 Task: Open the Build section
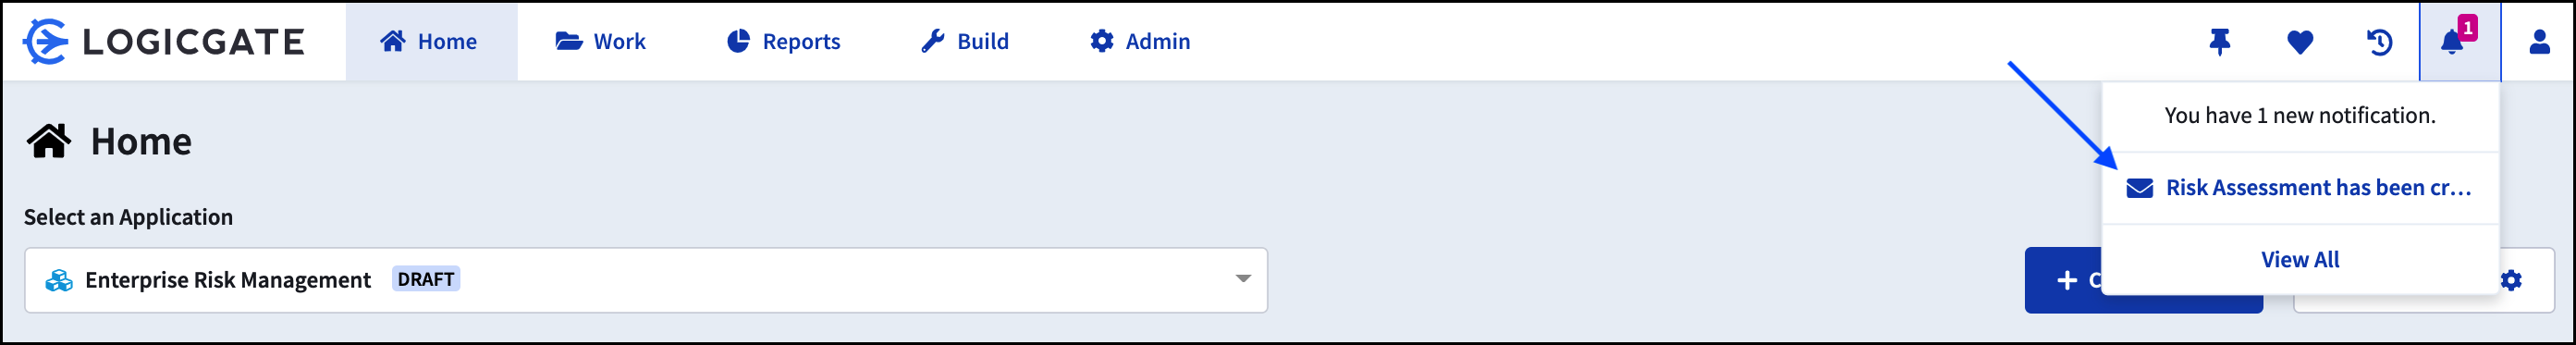[x=965, y=41]
